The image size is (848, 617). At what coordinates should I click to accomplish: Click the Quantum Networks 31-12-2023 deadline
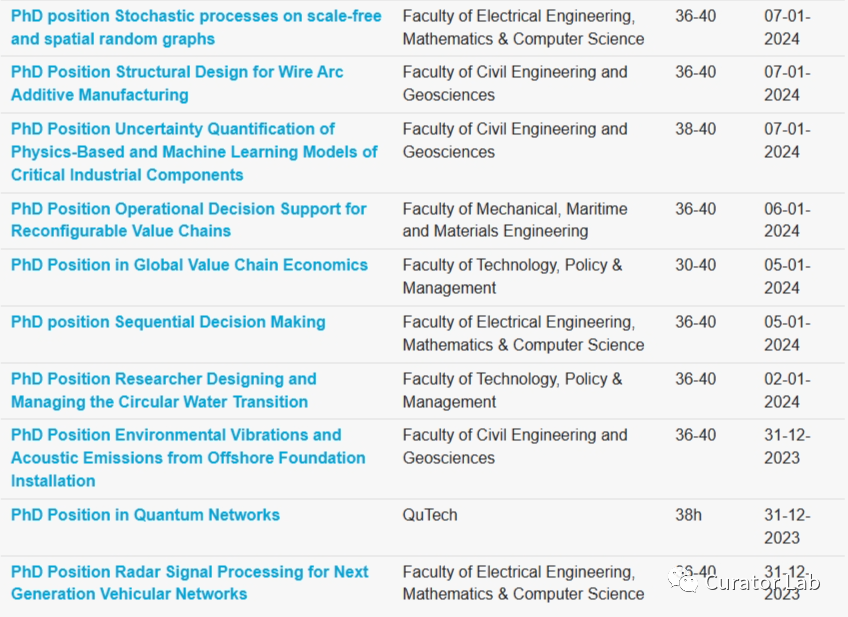point(787,526)
